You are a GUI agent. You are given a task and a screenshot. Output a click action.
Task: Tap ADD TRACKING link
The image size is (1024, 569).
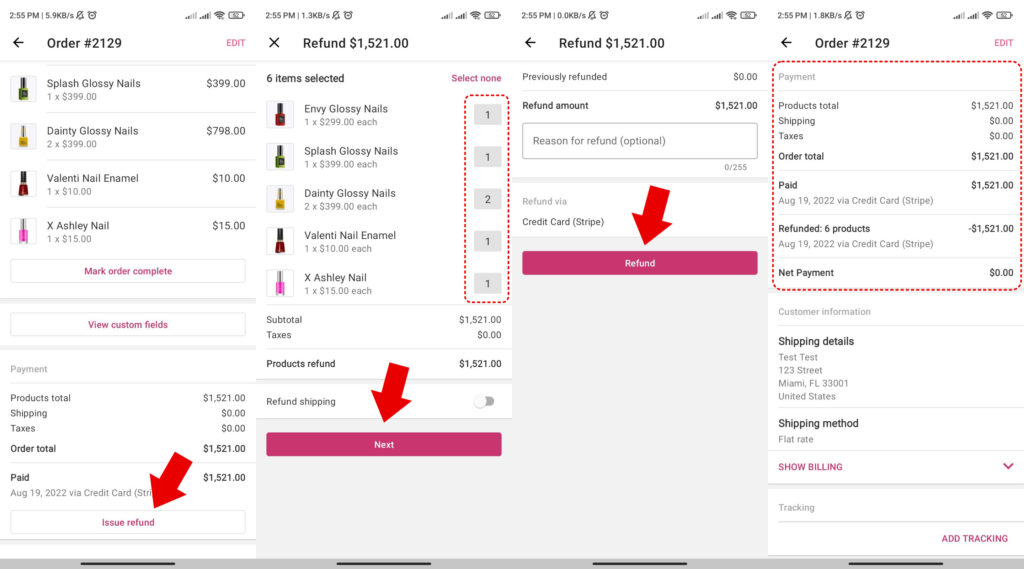click(x=974, y=538)
